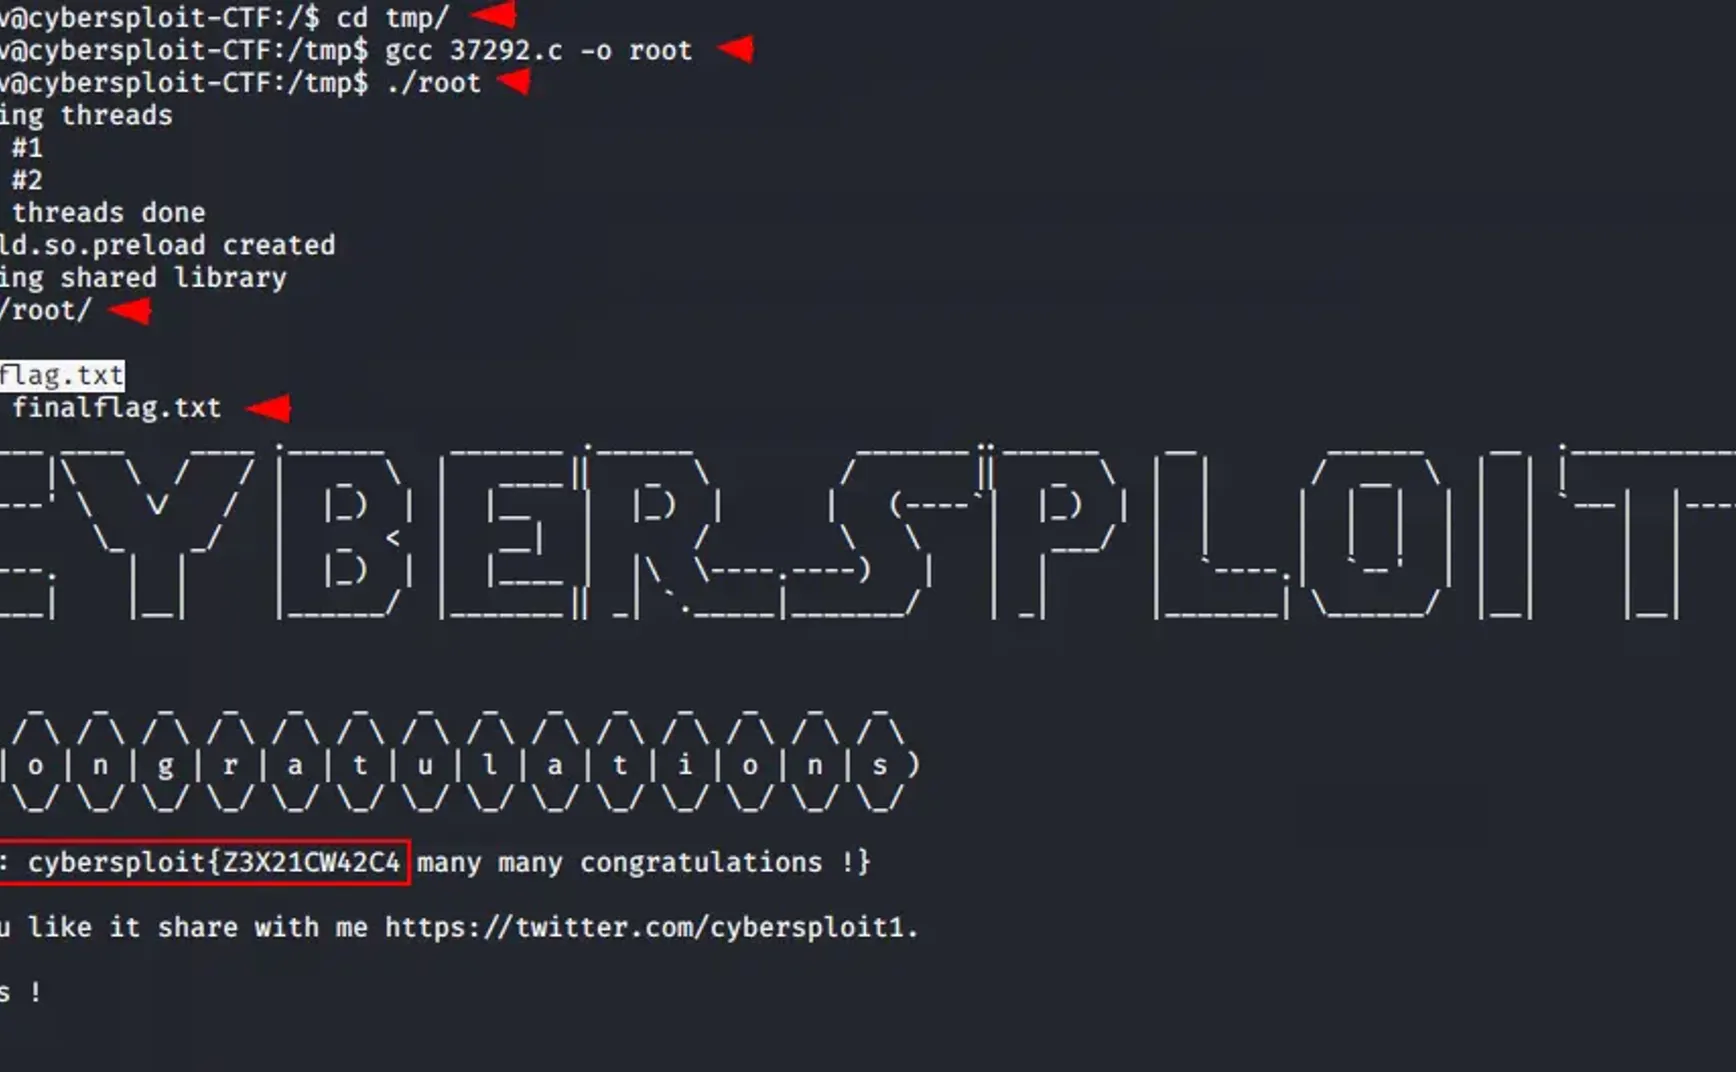1736x1072 pixels.
Task: Click the letter 'g' hexagon in banner
Action: [165, 765]
